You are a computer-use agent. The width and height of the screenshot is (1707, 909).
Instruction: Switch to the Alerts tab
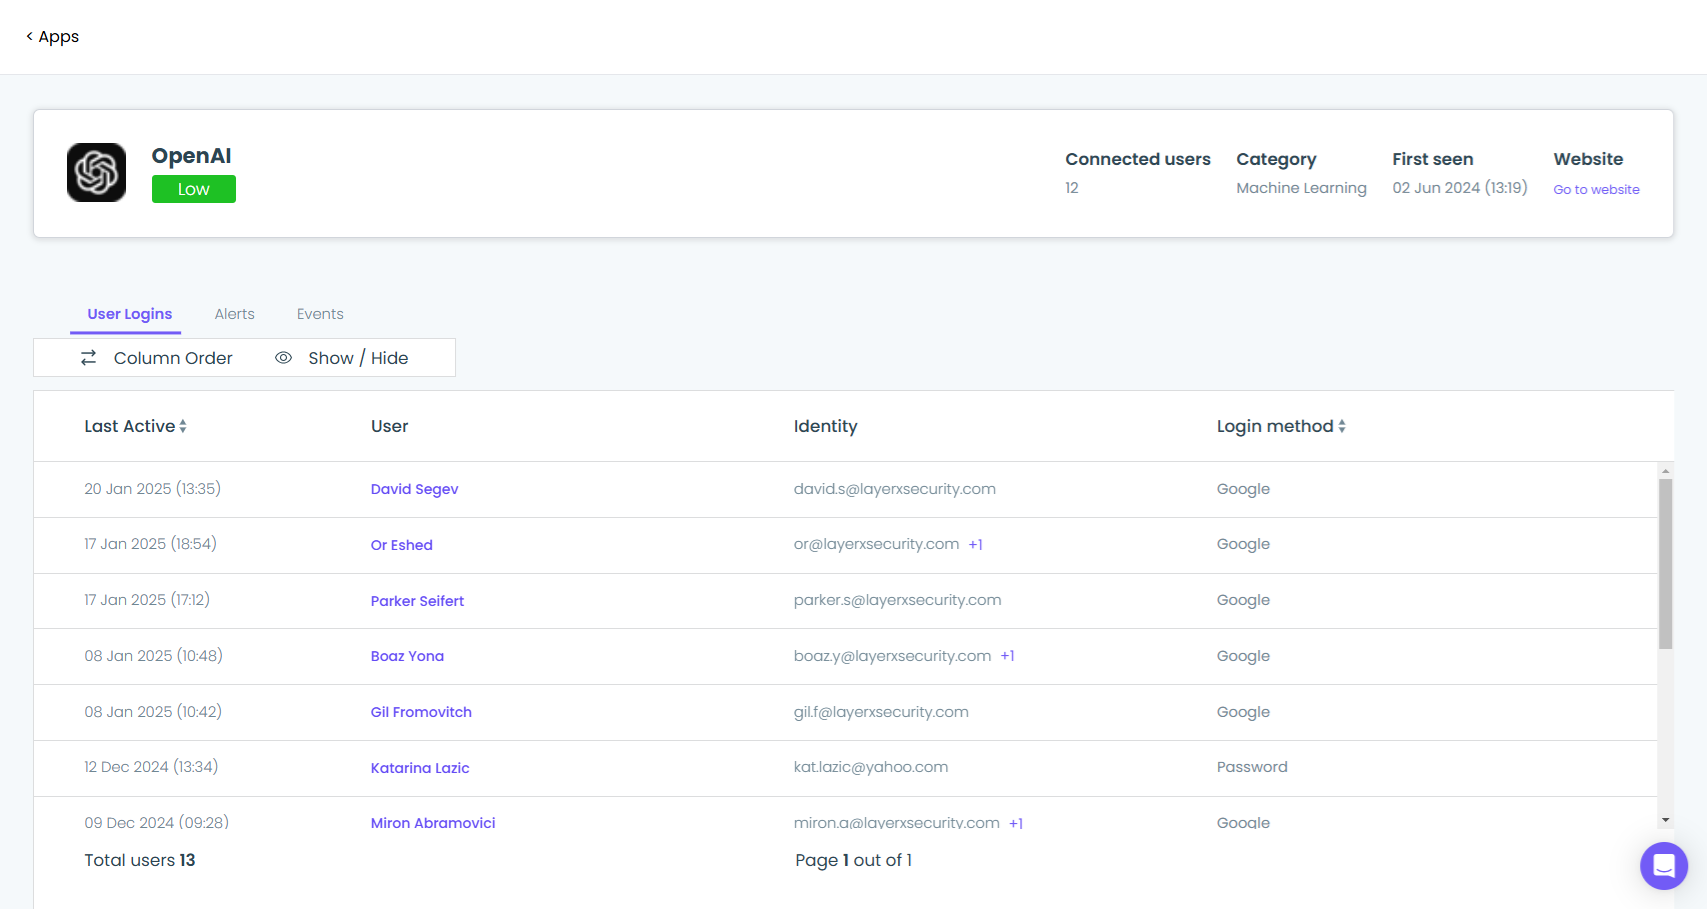(x=235, y=314)
